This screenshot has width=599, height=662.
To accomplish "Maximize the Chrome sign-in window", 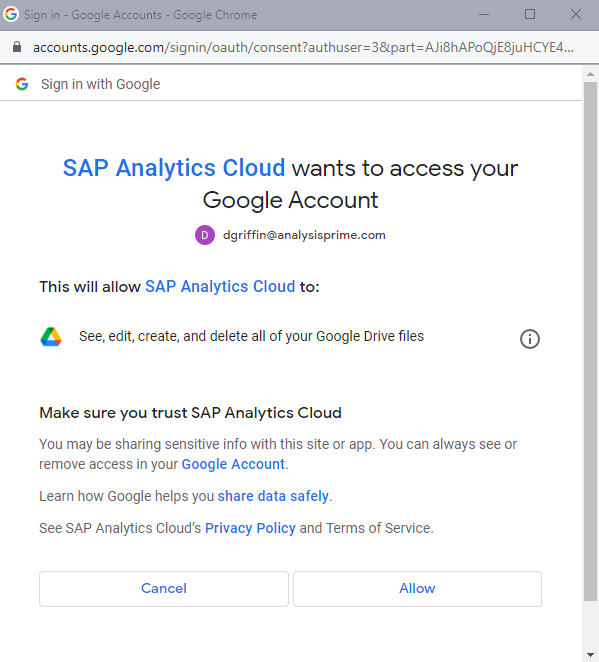I will pyautogui.click(x=530, y=14).
